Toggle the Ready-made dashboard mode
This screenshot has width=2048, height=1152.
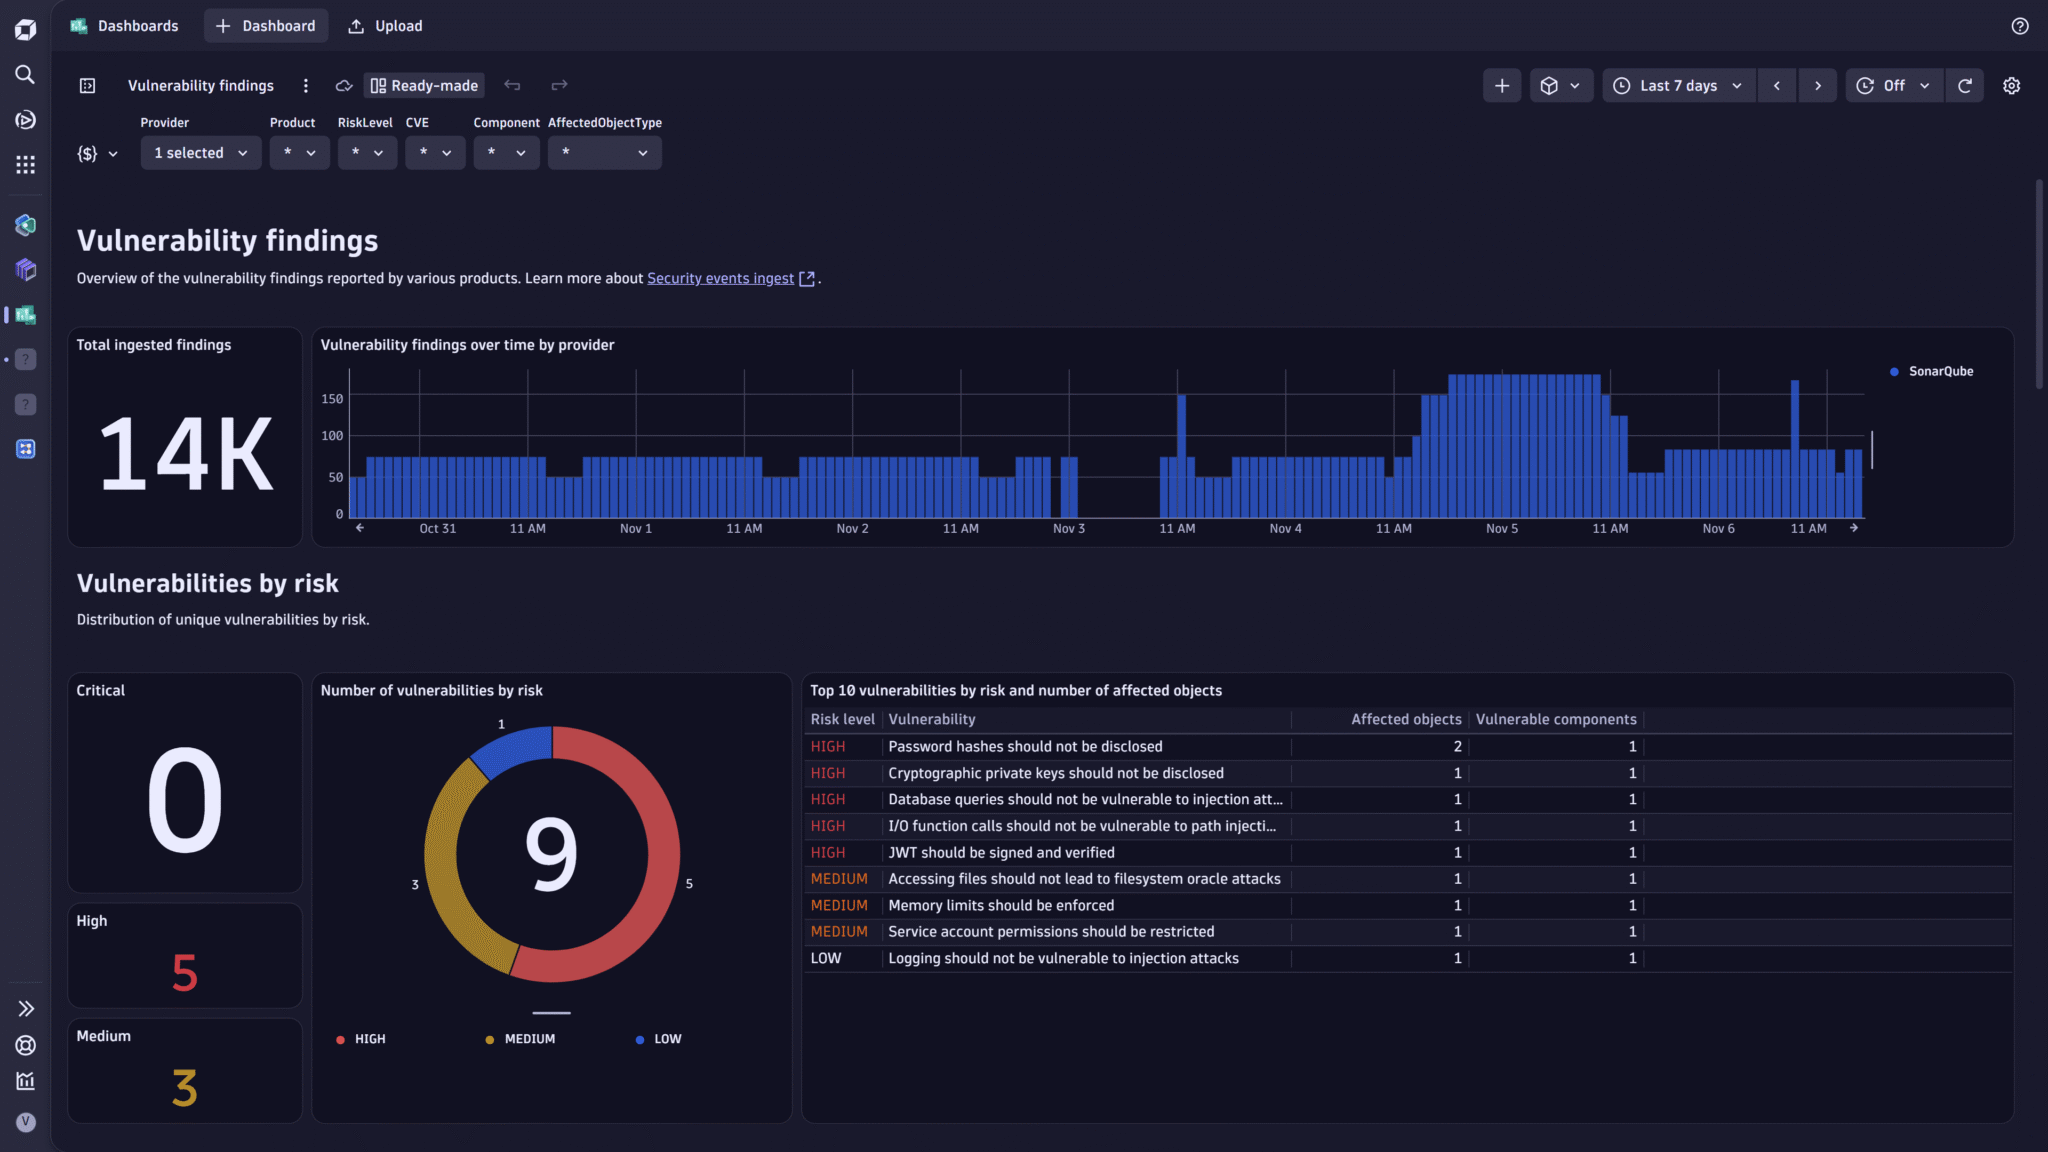424,85
